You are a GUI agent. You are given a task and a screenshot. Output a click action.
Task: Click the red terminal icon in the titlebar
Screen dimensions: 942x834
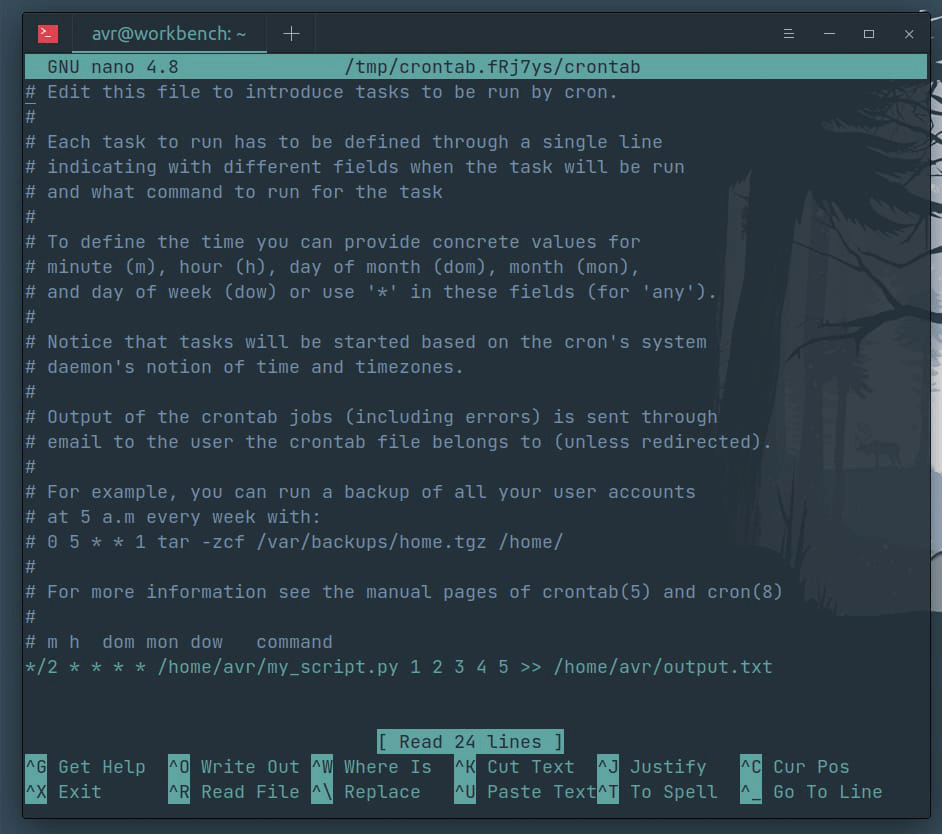point(48,32)
